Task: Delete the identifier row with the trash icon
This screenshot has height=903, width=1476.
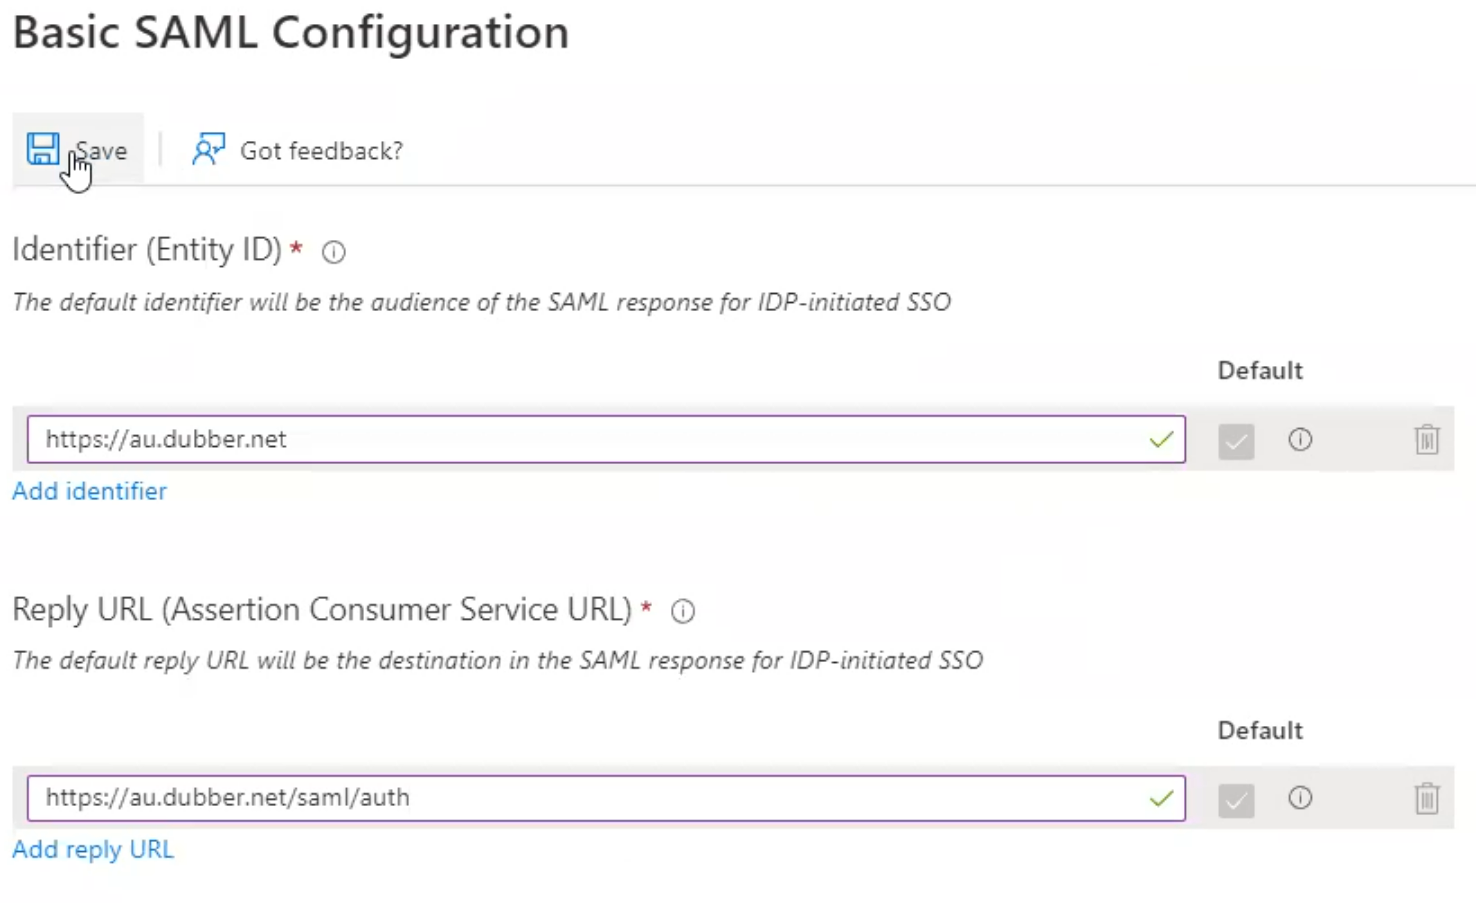Action: click(x=1427, y=439)
